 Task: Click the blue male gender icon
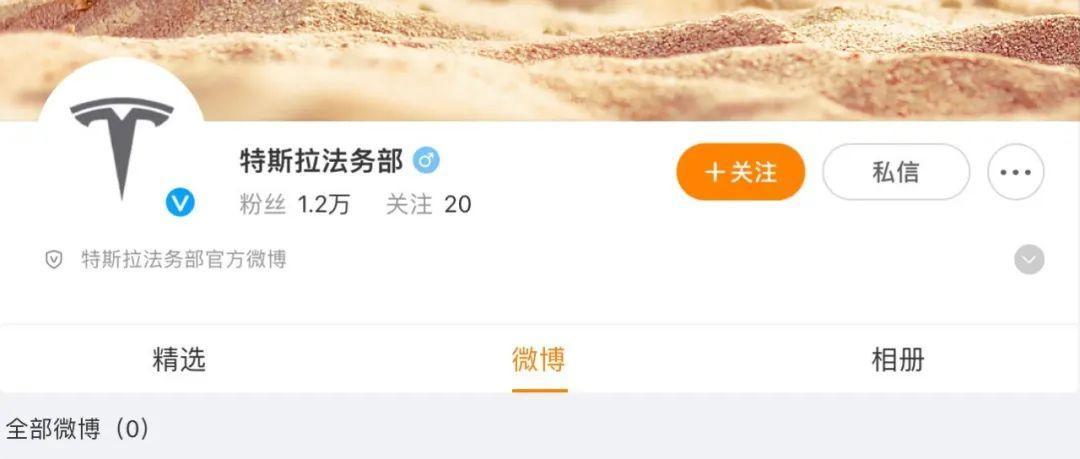click(426, 161)
